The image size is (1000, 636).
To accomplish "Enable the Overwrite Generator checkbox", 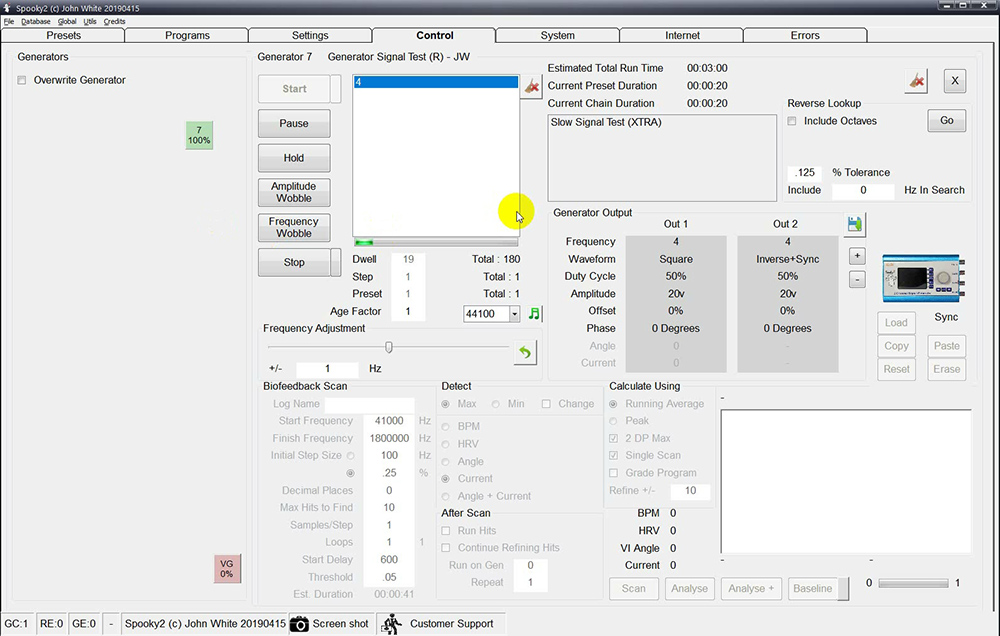I will [x=22, y=80].
